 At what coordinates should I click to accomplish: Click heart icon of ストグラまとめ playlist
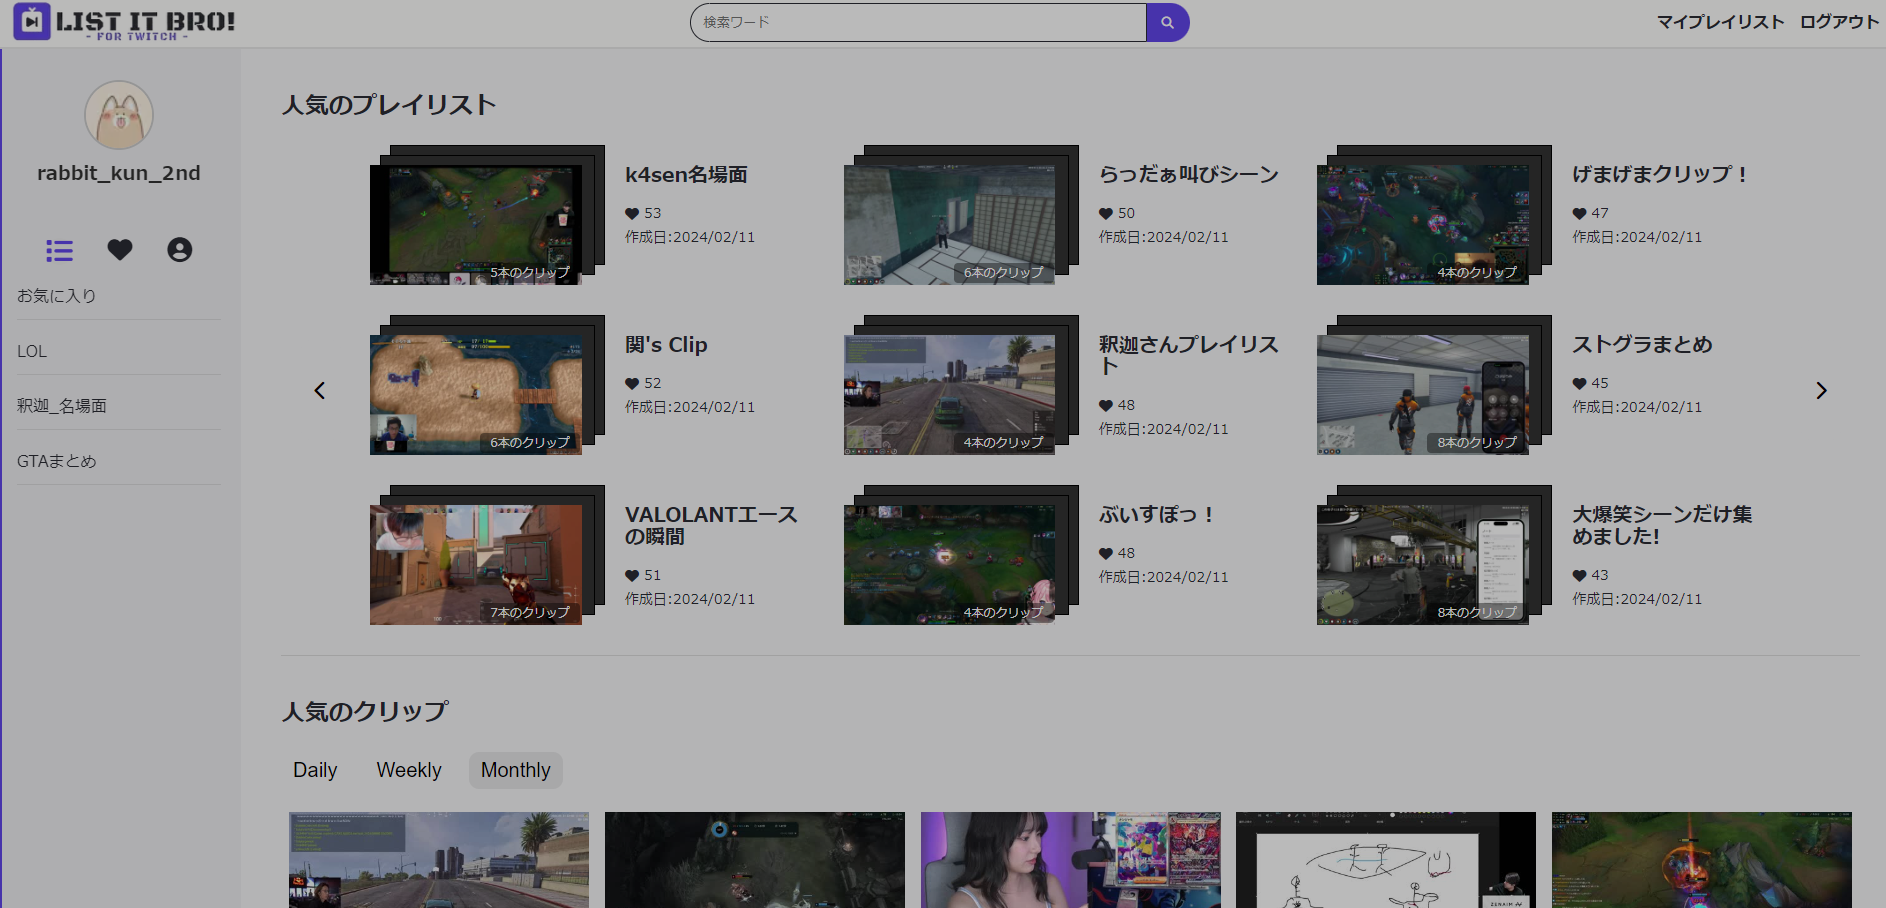tap(1579, 383)
